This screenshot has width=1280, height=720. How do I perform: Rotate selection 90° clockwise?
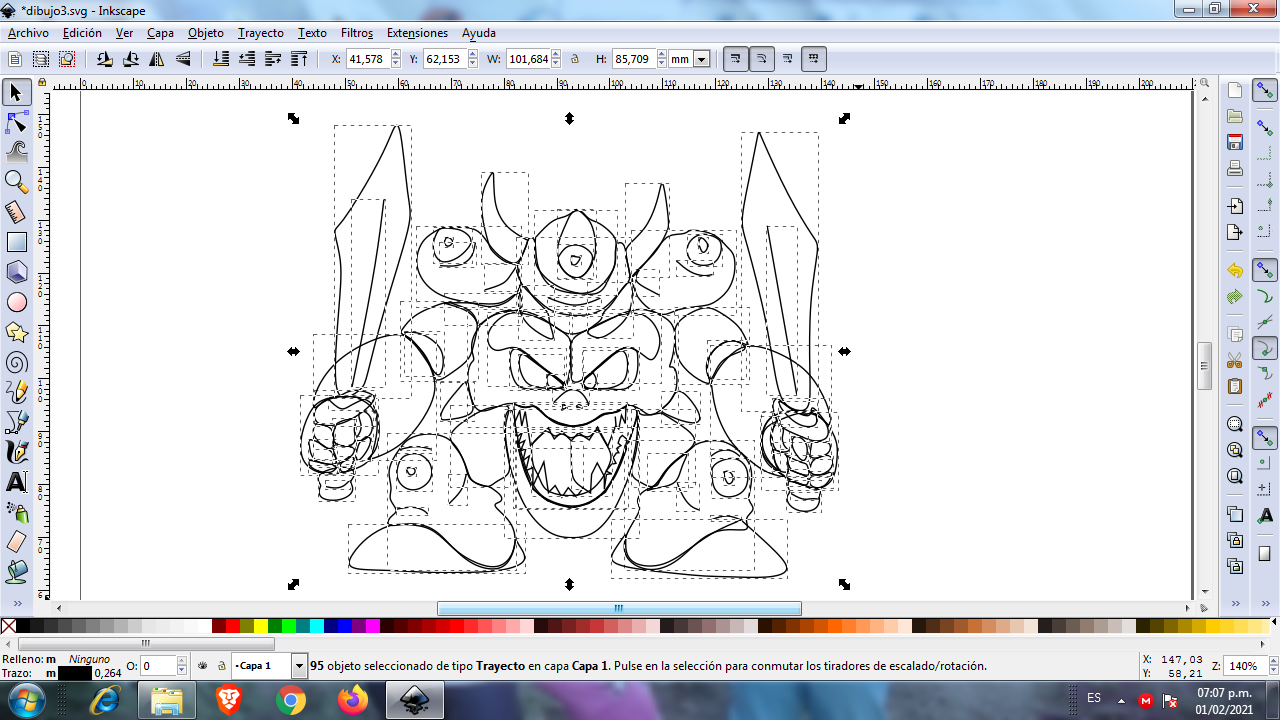130,59
